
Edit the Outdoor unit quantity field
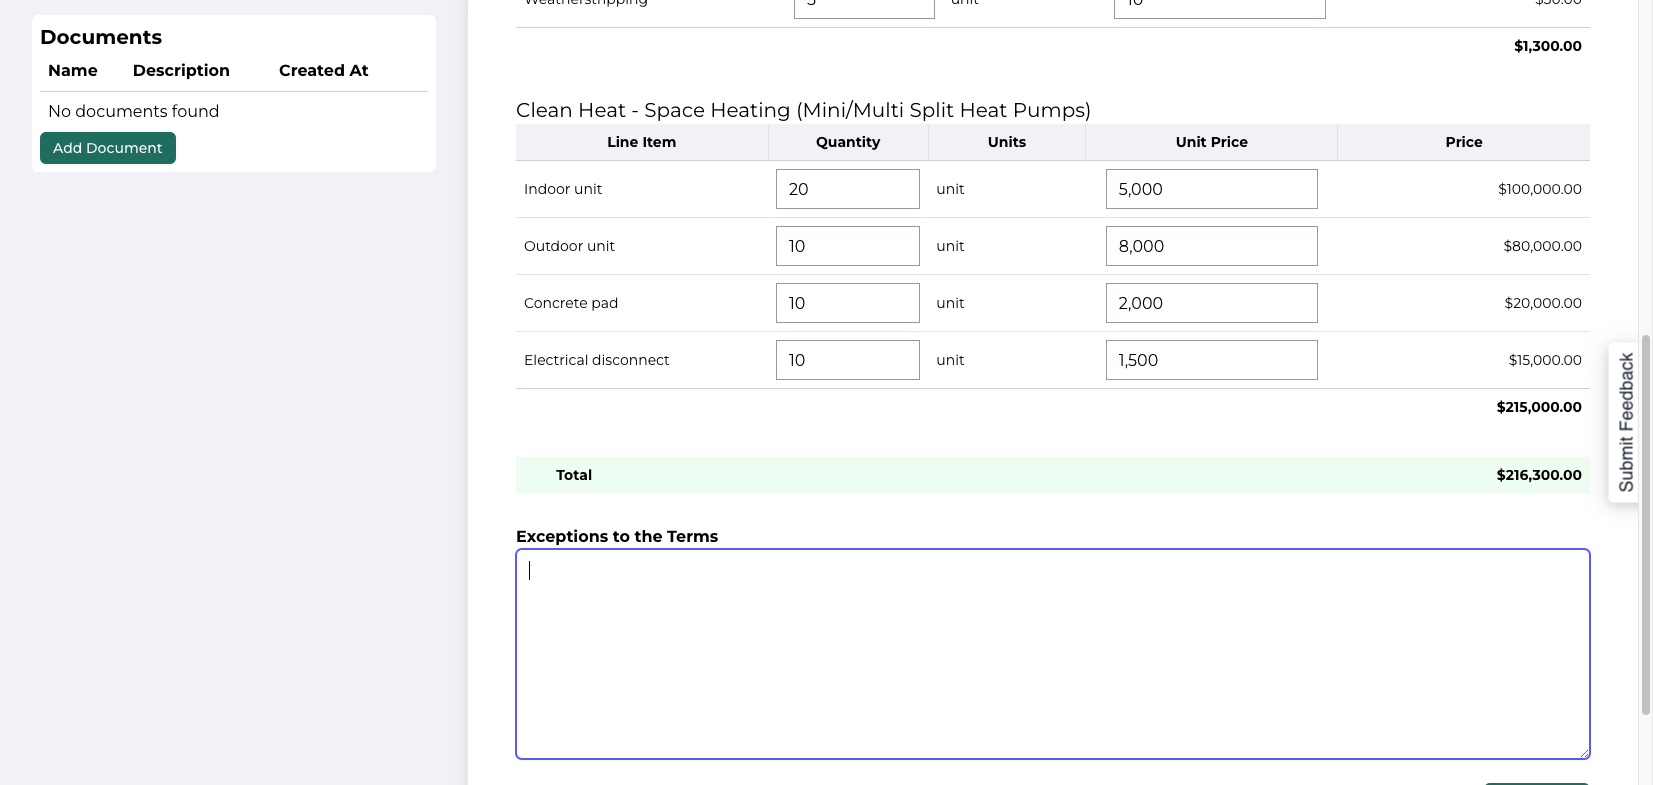coord(848,246)
